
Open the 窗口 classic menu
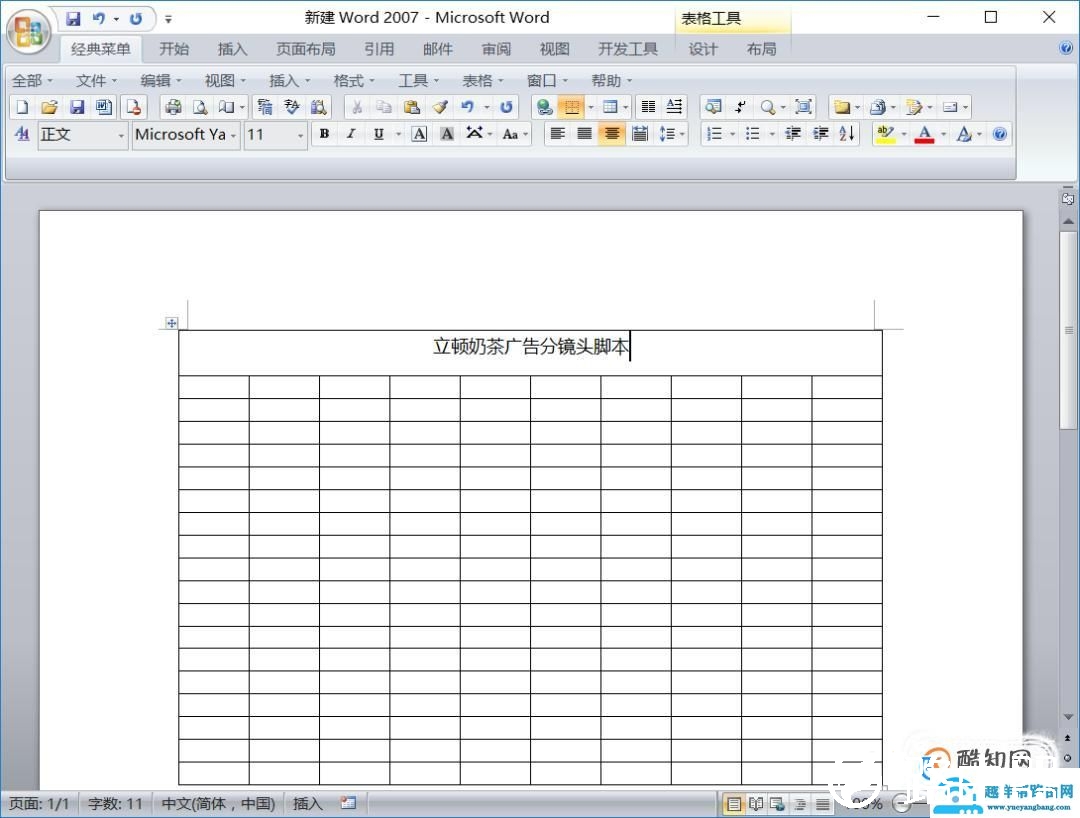548,81
